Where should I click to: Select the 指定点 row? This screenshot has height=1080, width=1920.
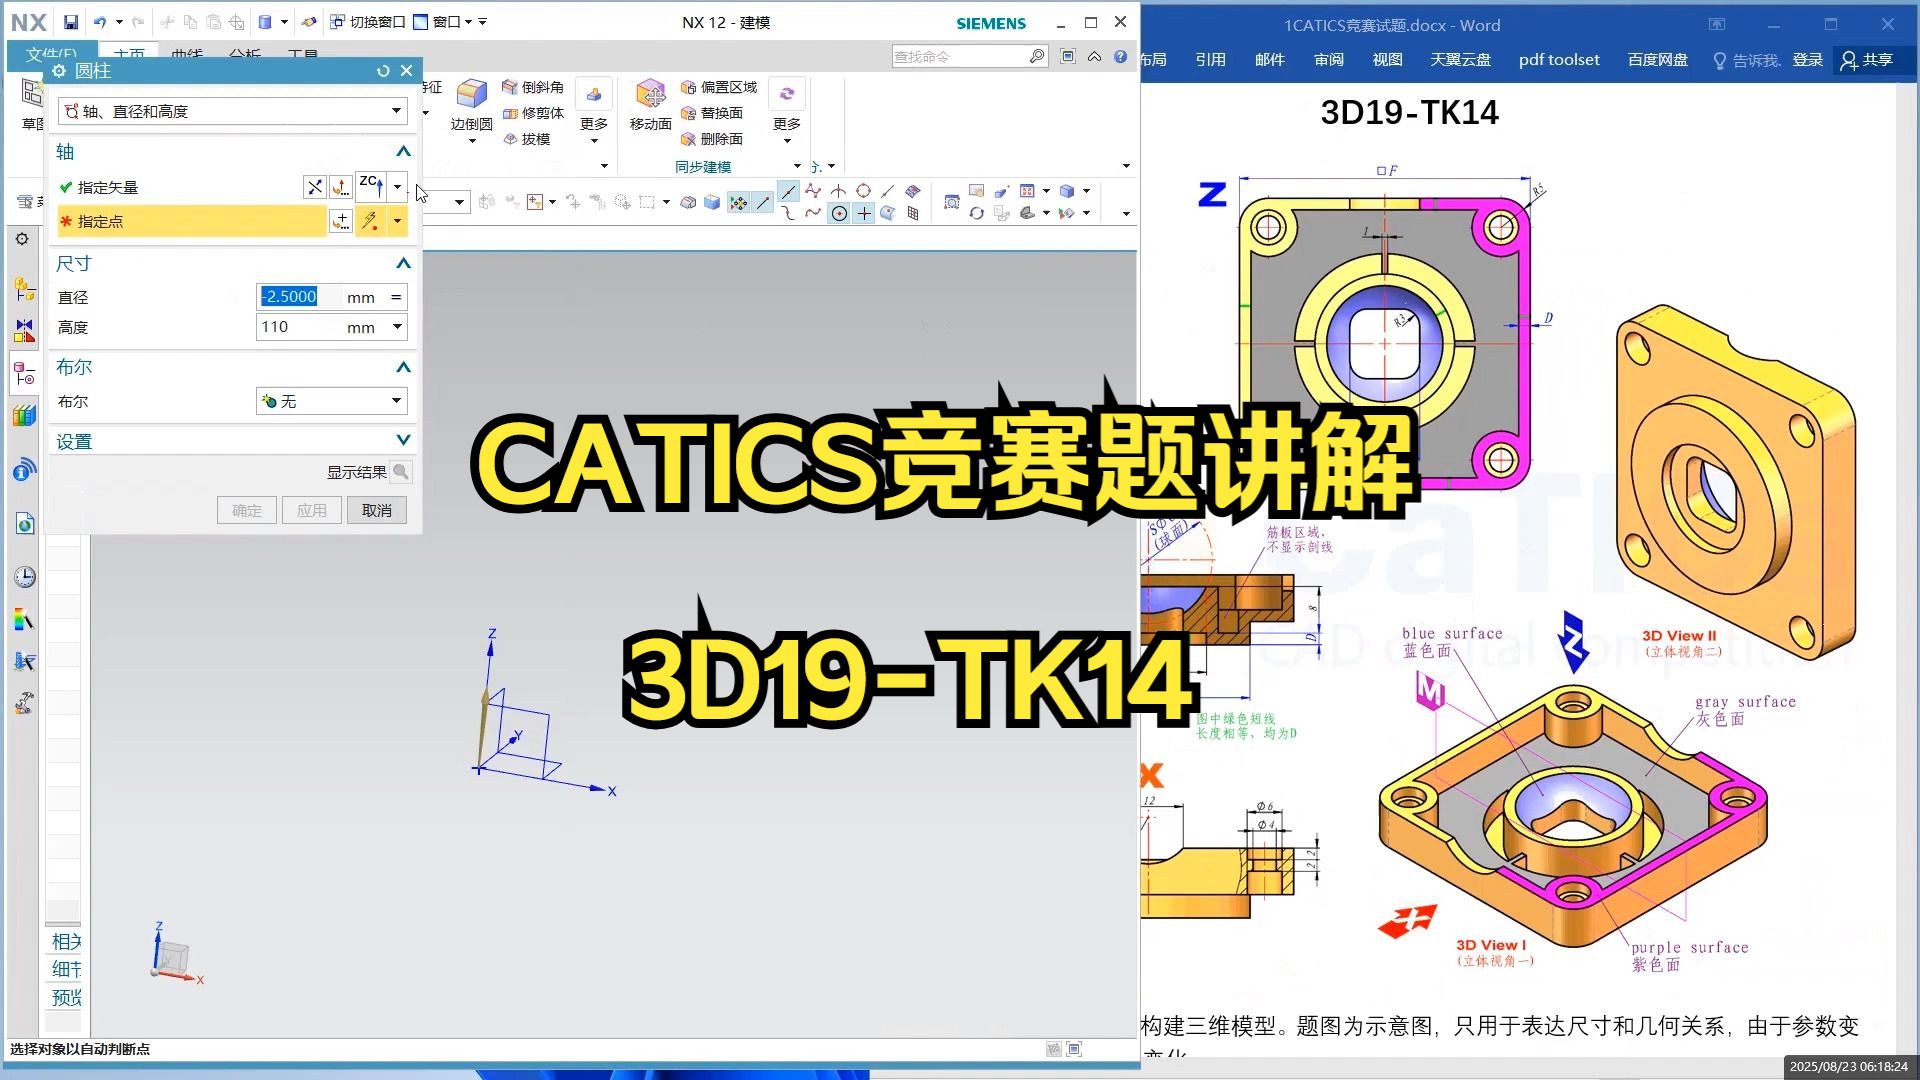[190, 221]
